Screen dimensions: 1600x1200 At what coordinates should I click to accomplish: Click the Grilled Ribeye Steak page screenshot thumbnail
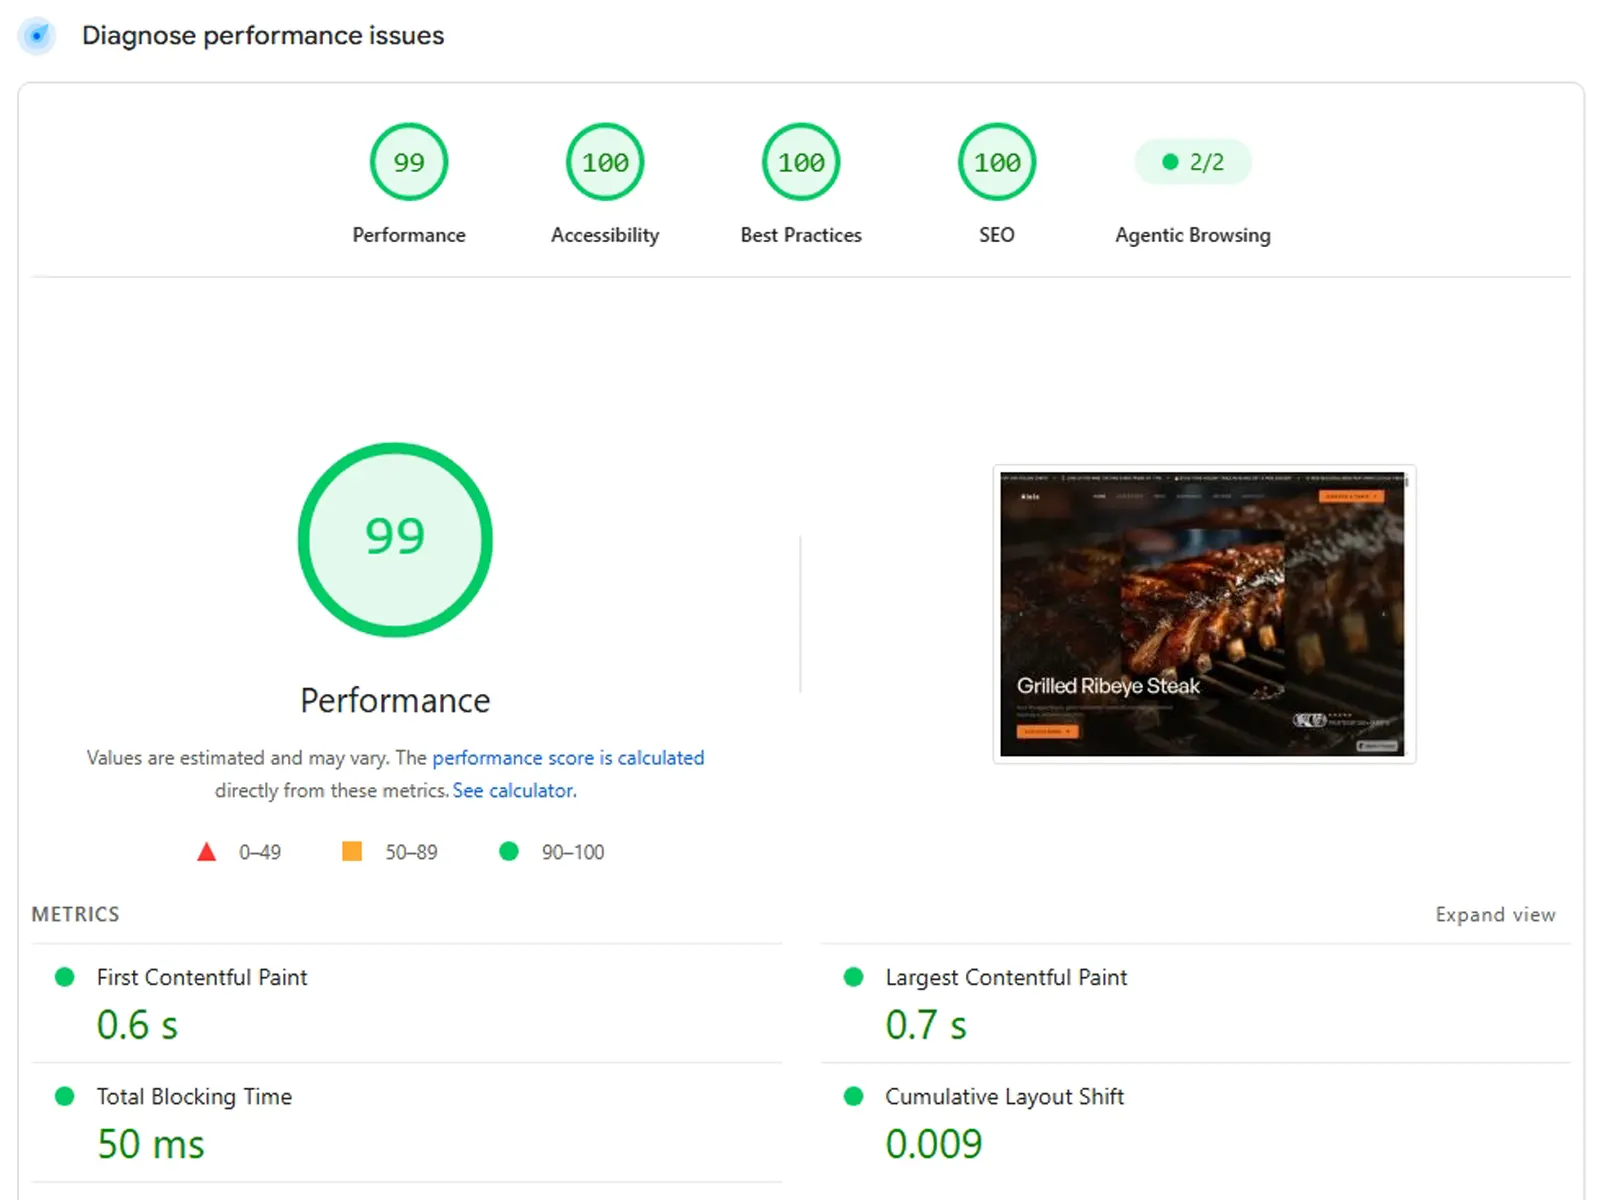[x=1204, y=614]
